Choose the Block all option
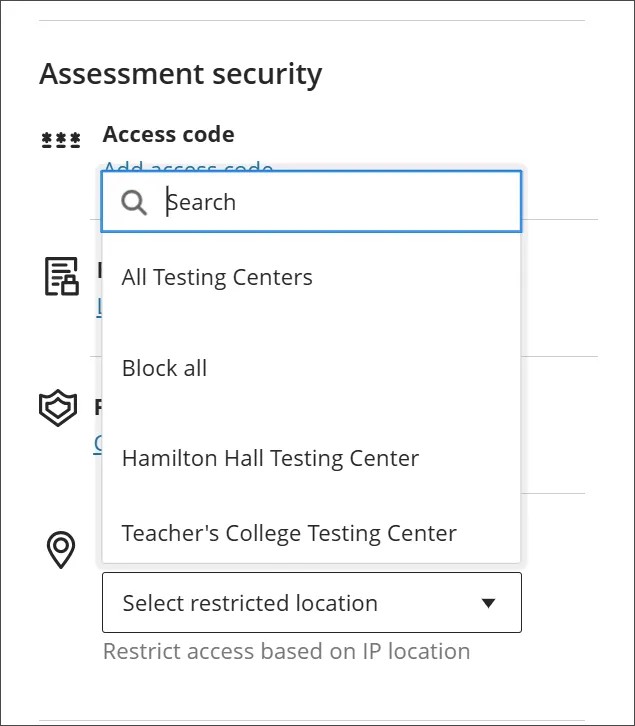The image size is (635, 726). [x=164, y=368]
